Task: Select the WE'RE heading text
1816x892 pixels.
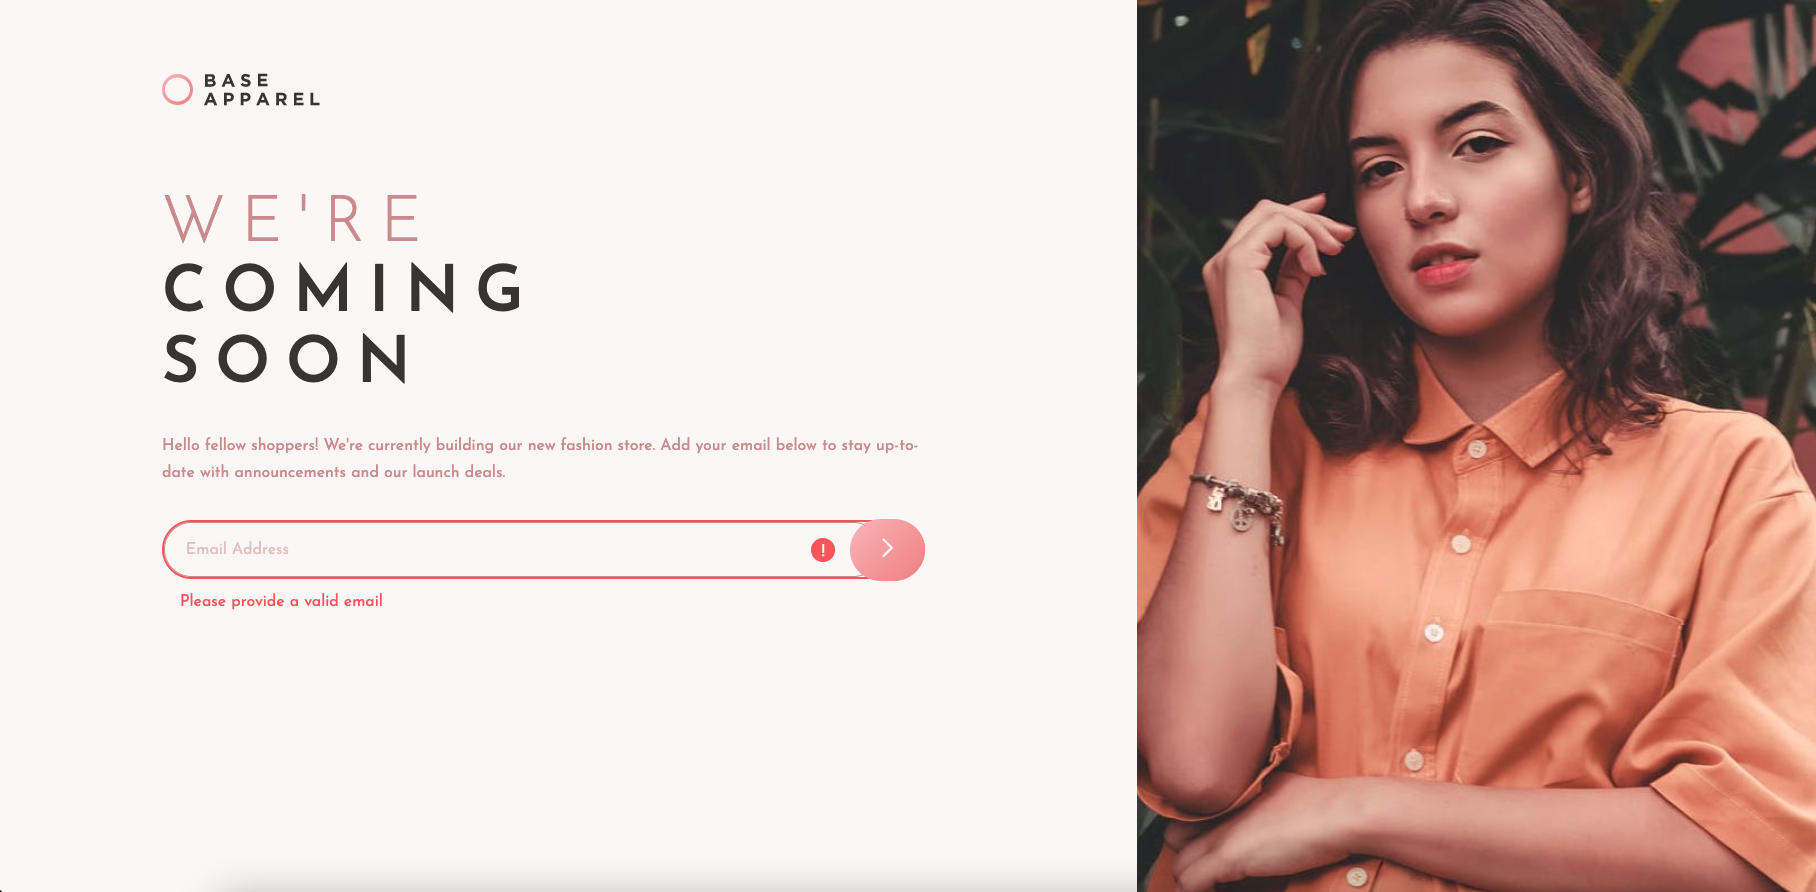Action: [x=293, y=219]
